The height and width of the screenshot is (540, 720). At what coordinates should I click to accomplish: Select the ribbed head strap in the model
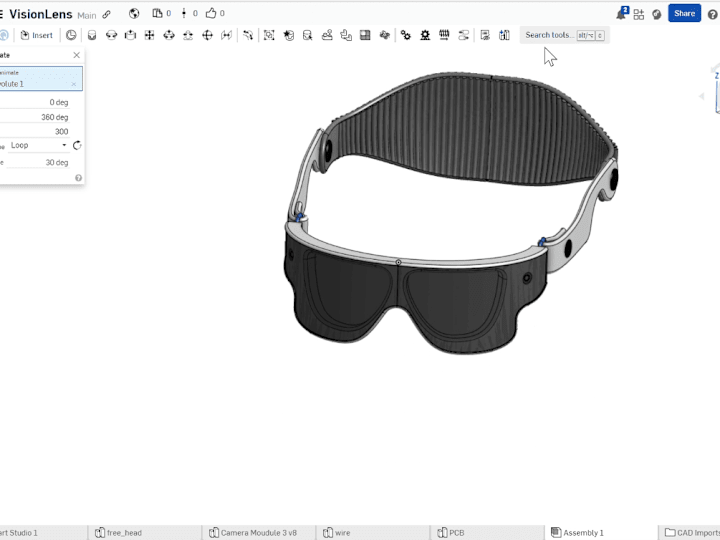[x=473, y=129]
